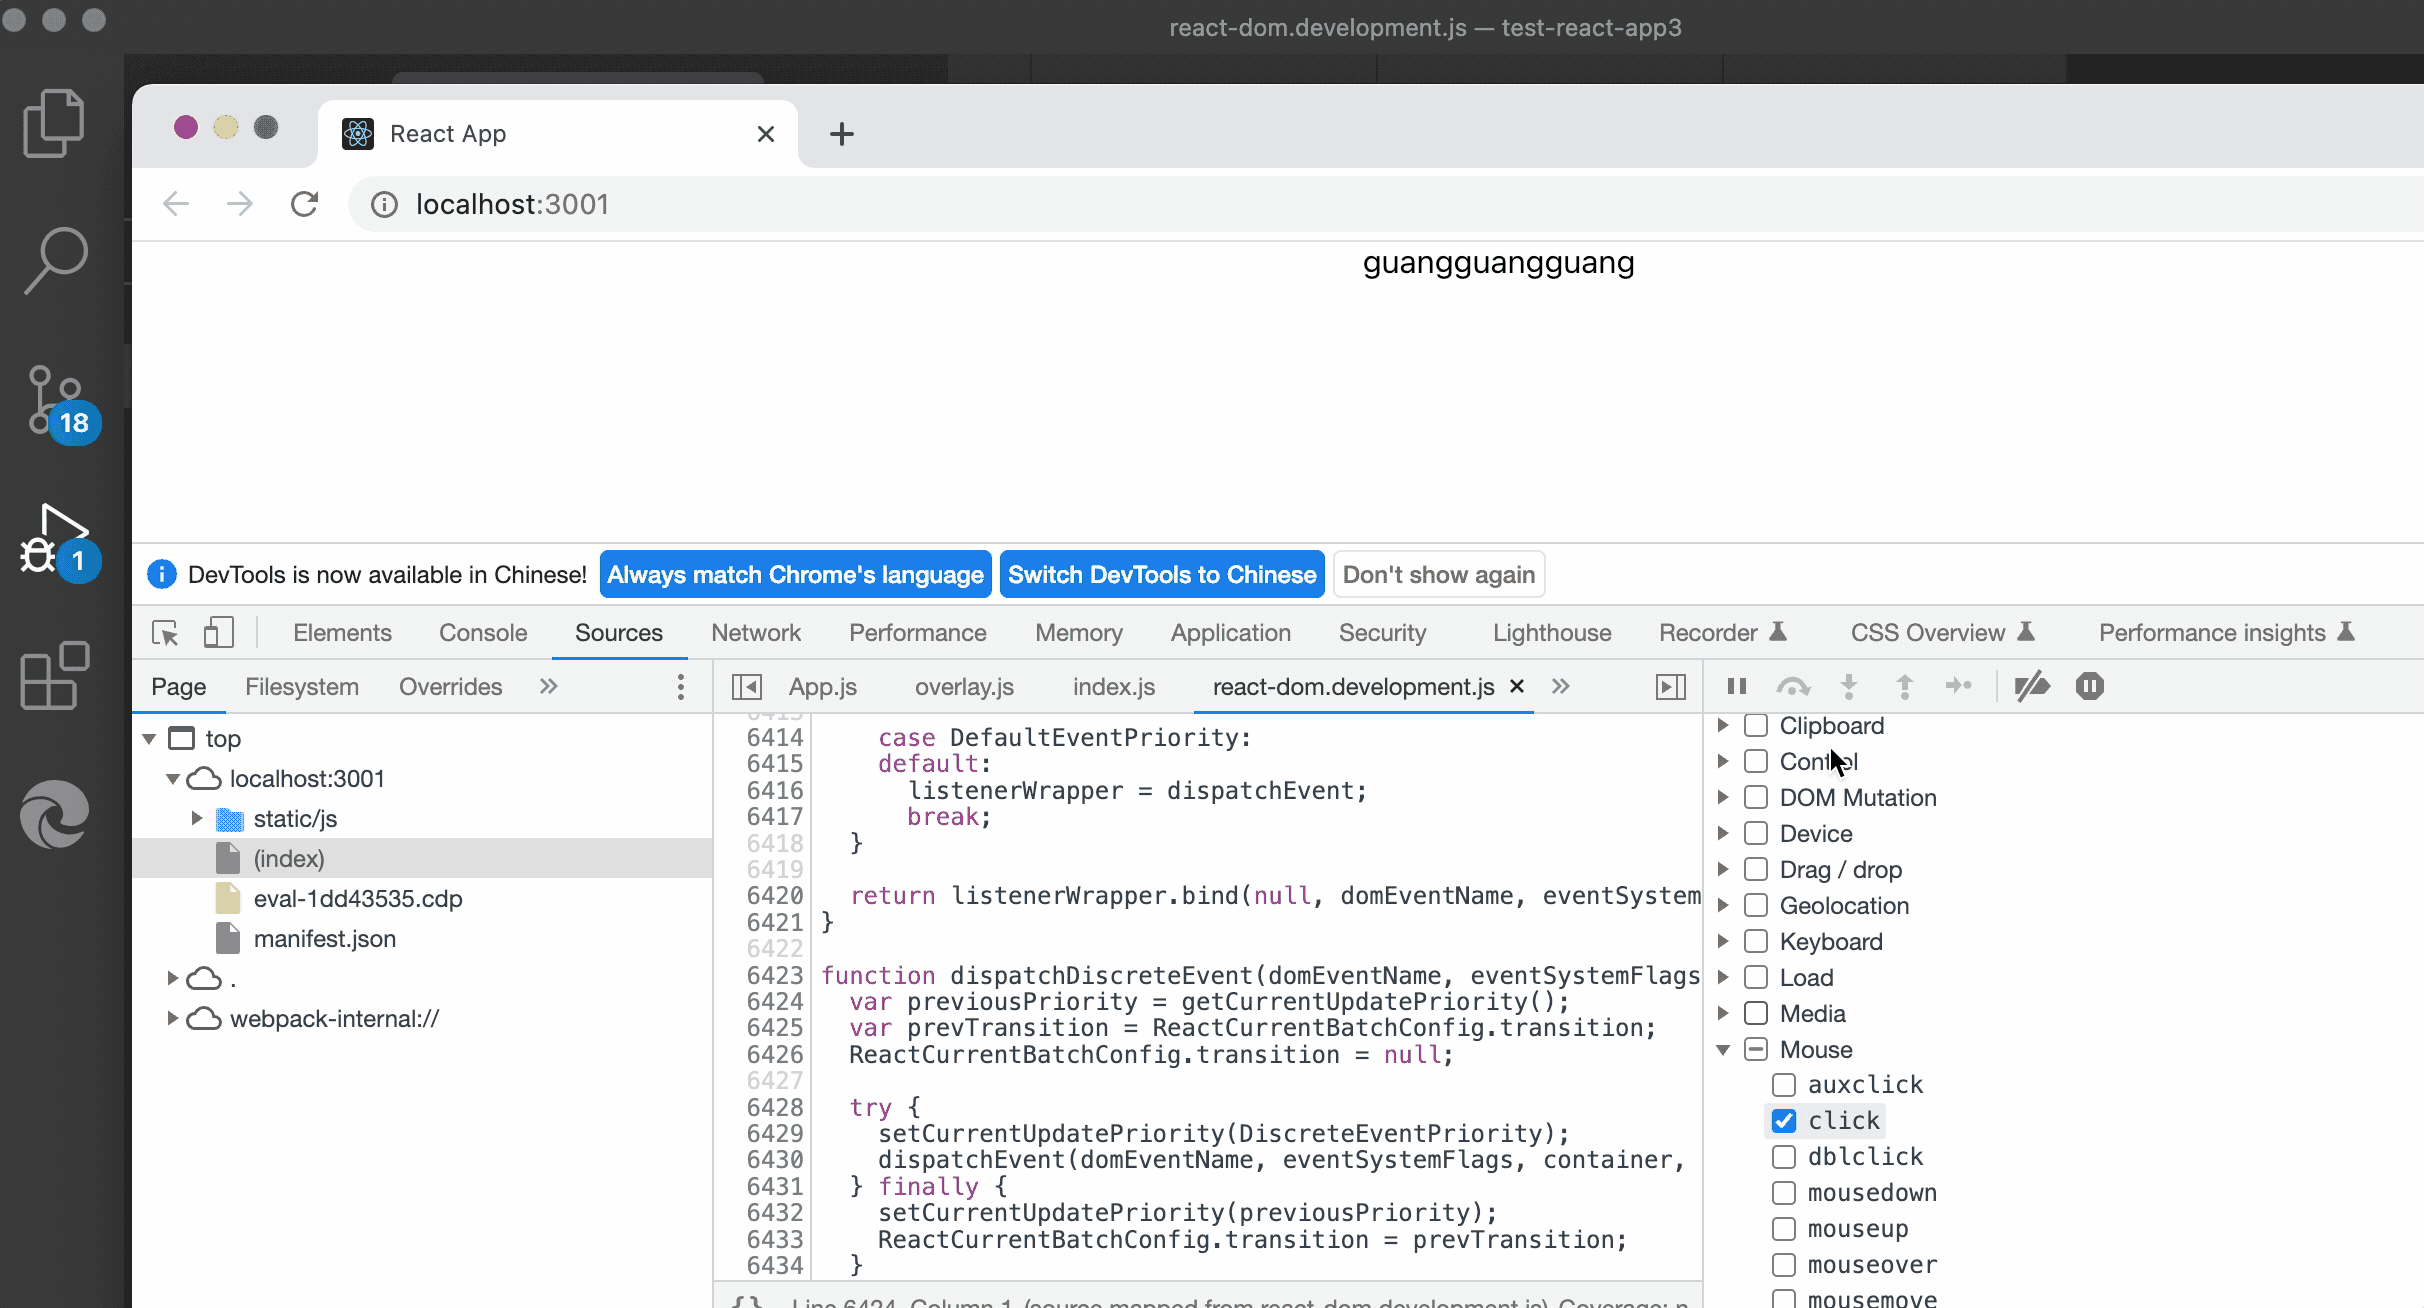Viewport: 2424px width, 1308px height.
Task: Click the inspect element picker icon
Action: click(165, 633)
